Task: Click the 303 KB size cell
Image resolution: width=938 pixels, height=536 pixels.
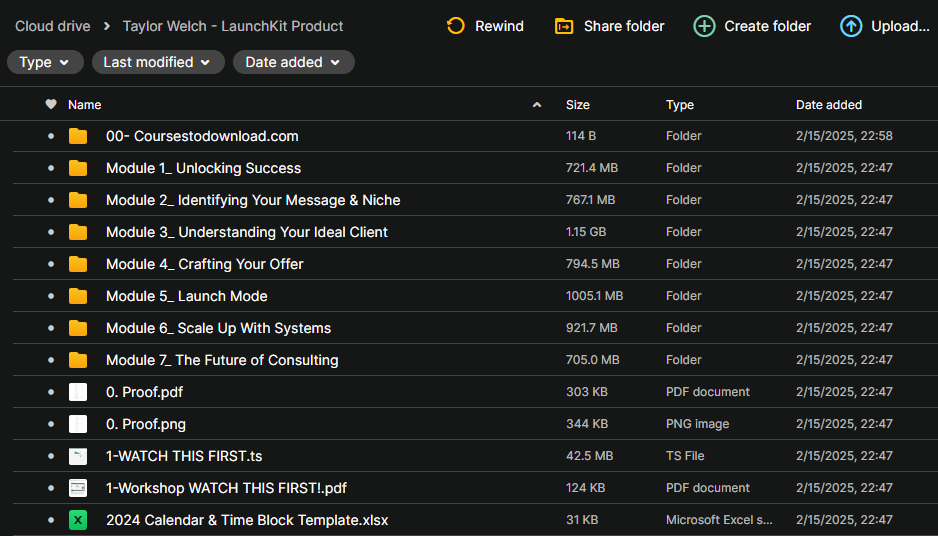Action: coord(587,392)
